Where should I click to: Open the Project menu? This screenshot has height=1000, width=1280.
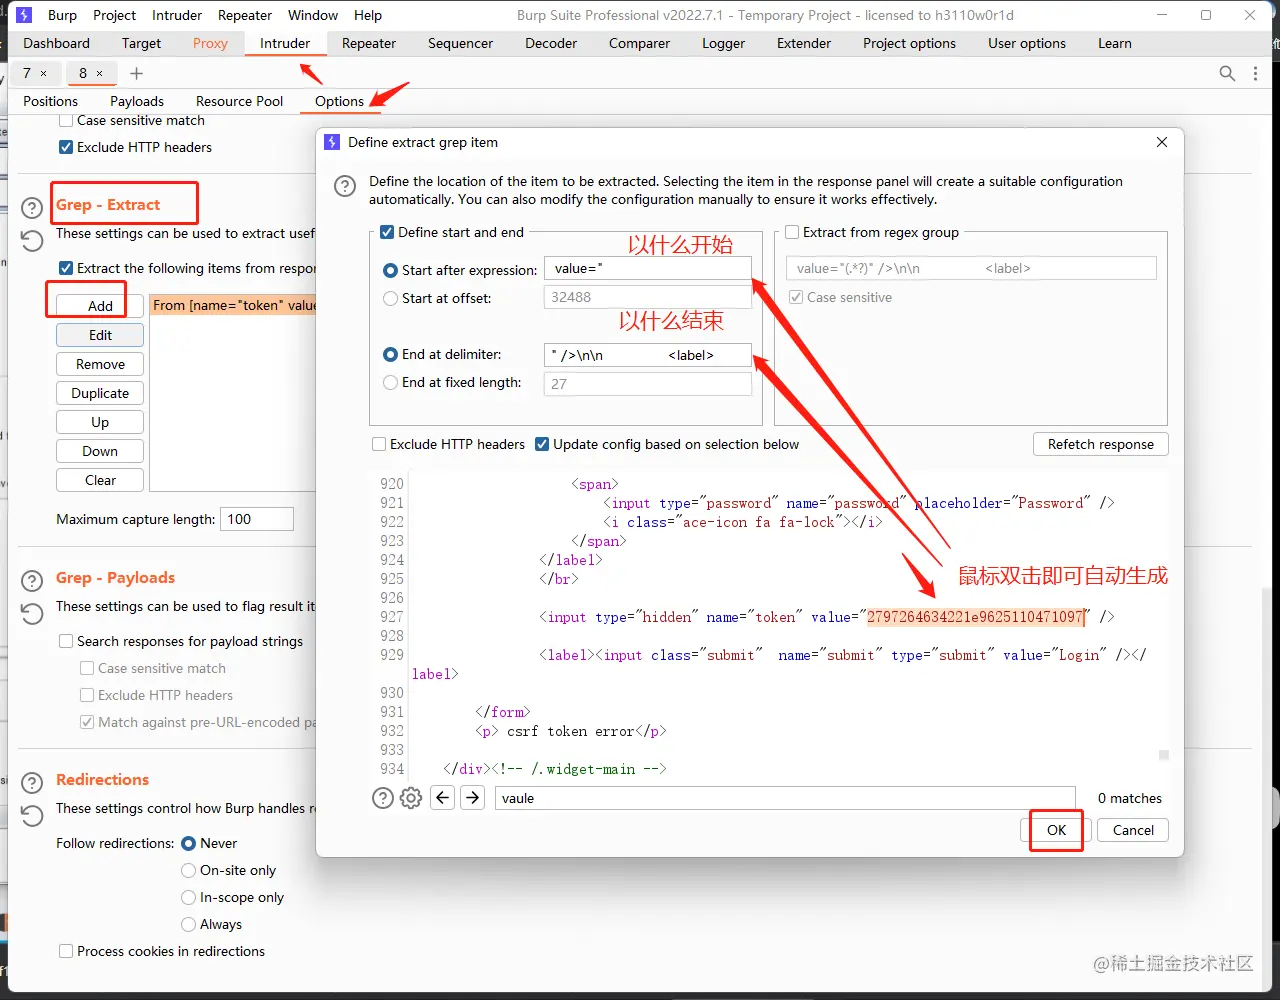point(114,15)
